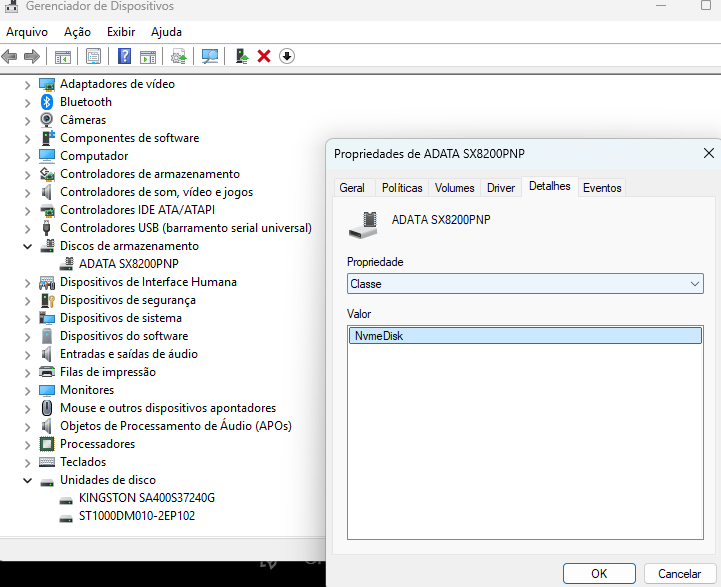The width and height of the screenshot is (721, 587).
Task: Toggle the console tree pane icon
Action: (63, 57)
